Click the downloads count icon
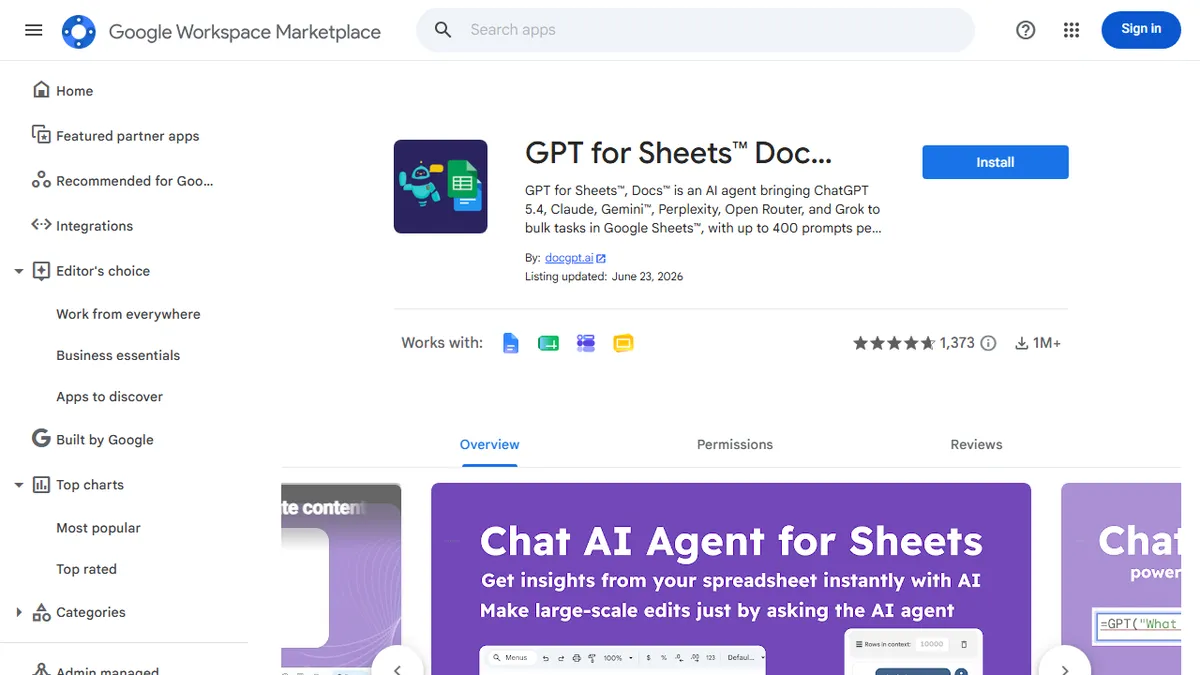The width and height of the screenshot is (1200, 675). pyautogui.click(x=1022, y=343)
